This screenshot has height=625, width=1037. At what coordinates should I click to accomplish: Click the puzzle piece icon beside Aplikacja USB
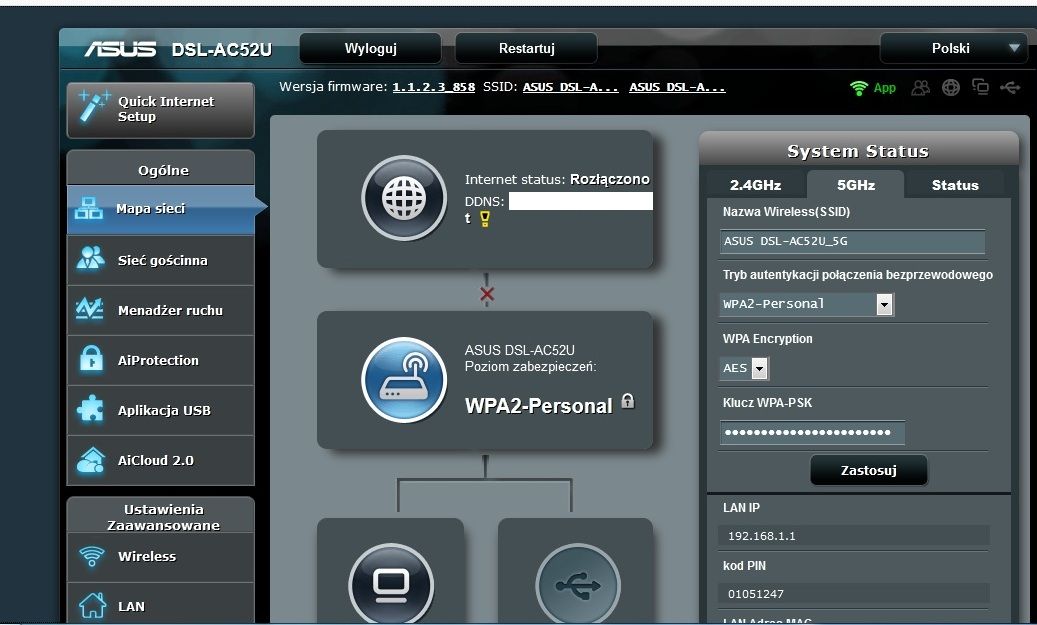(90, 409)
